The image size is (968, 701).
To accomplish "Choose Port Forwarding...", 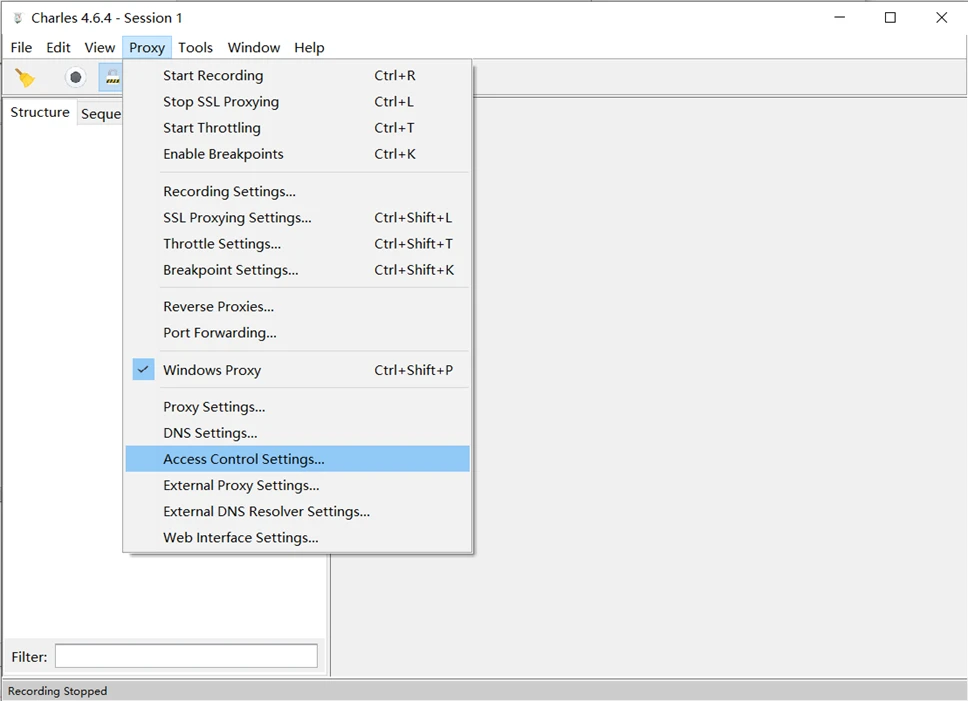I will 298,333.
